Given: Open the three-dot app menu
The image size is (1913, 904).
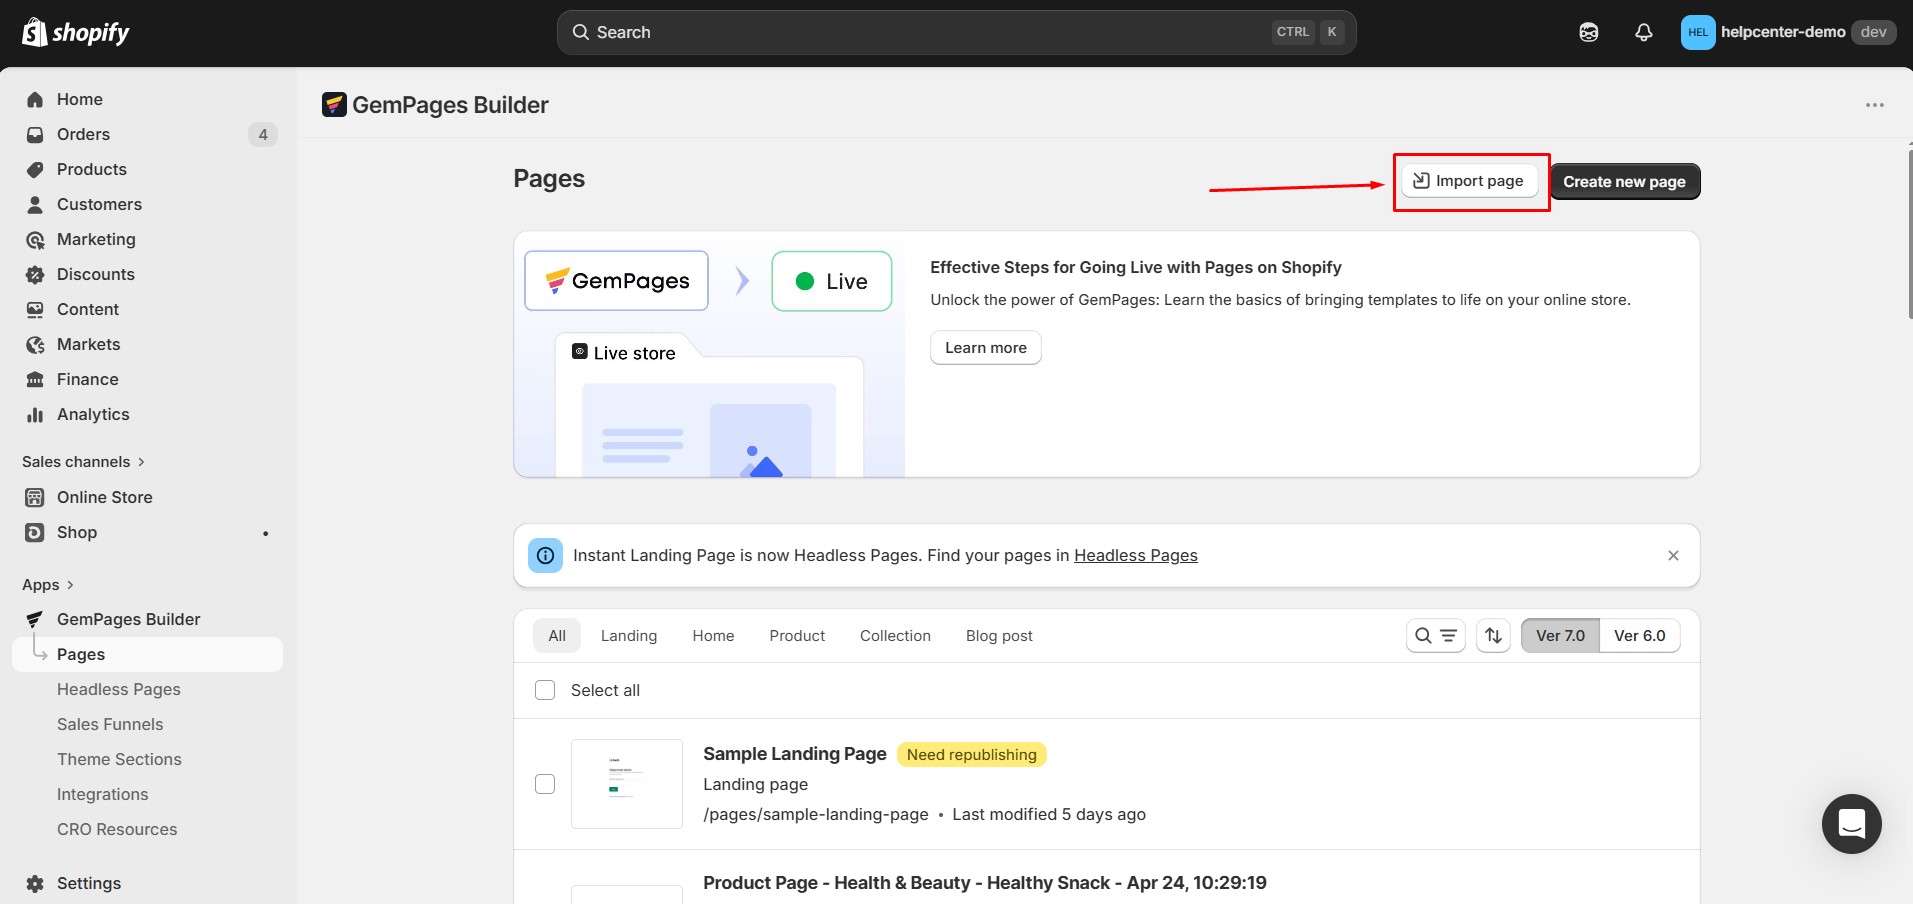Looking at the screenshot, I should coord(1874,104).
